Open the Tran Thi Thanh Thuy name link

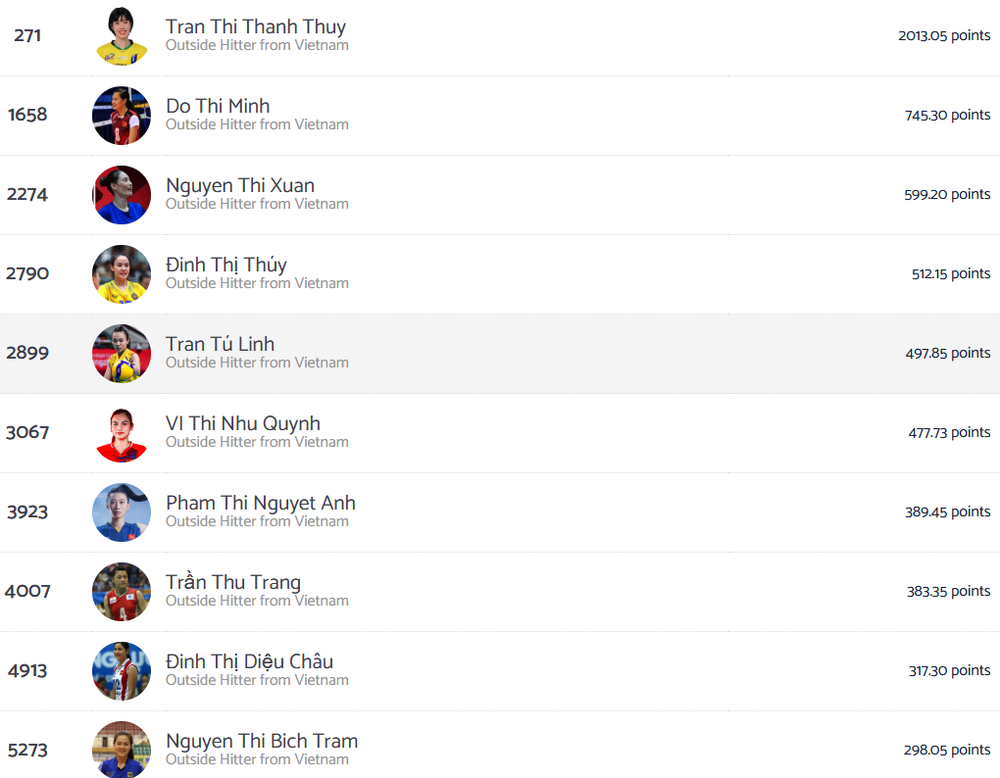coord(256,27)
